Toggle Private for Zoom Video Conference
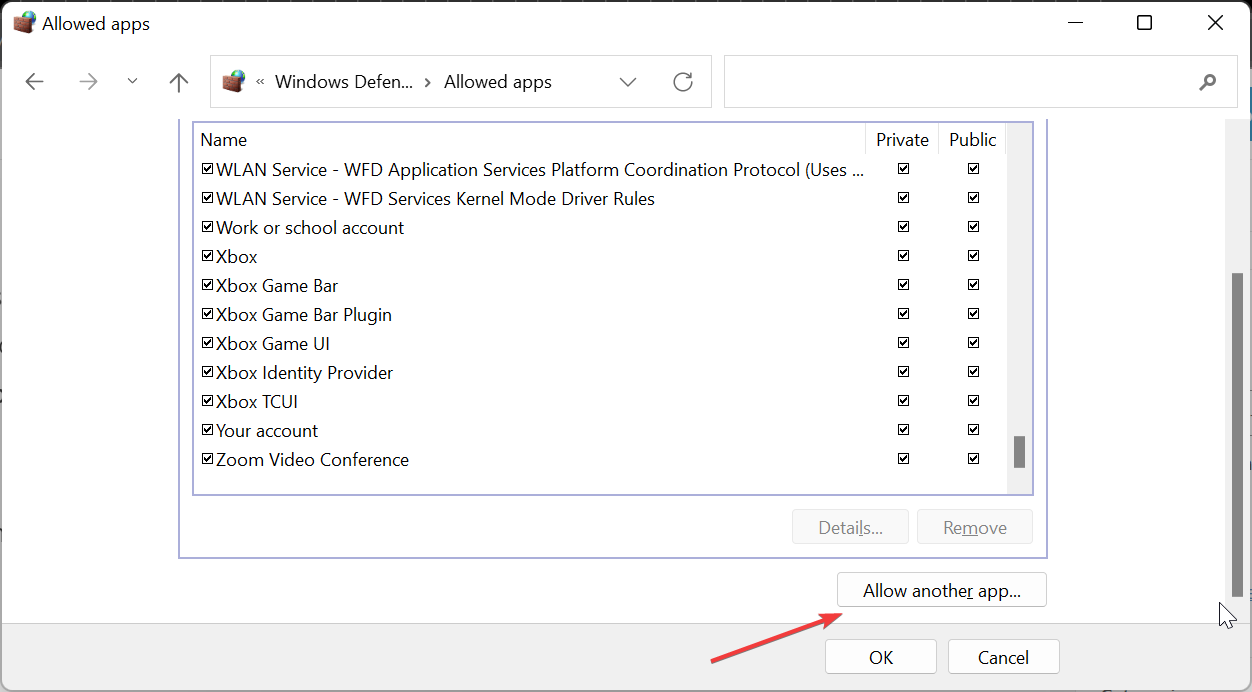Viewport: 1252px width, 692px height. pyautogui.click(x=904, y=459)
